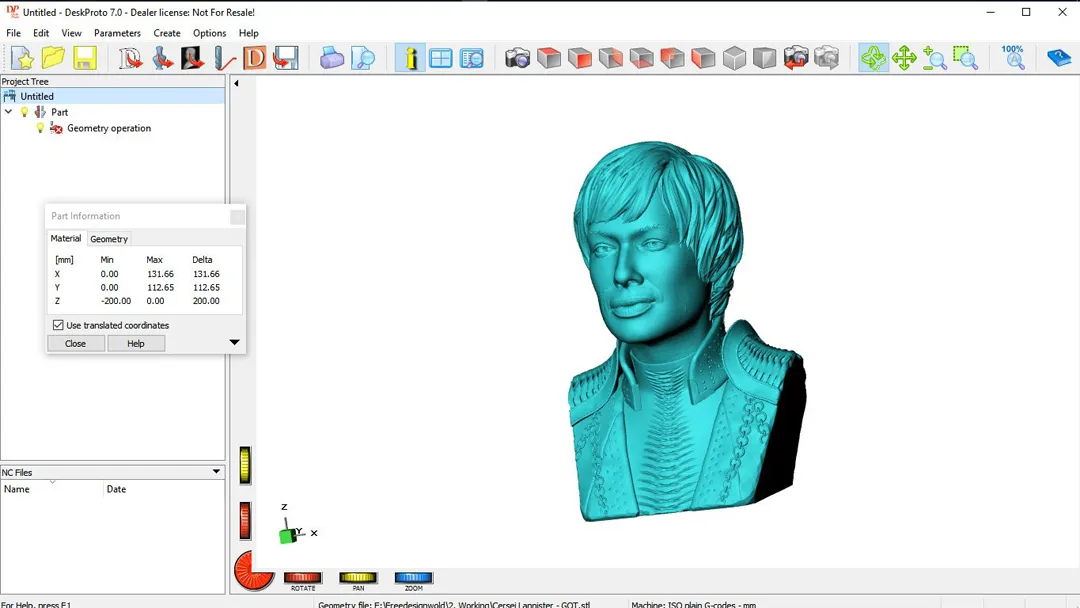Collapse the side panel with the left arrow
This screenshot has height=608, width=1080.
tap(236, 83)
